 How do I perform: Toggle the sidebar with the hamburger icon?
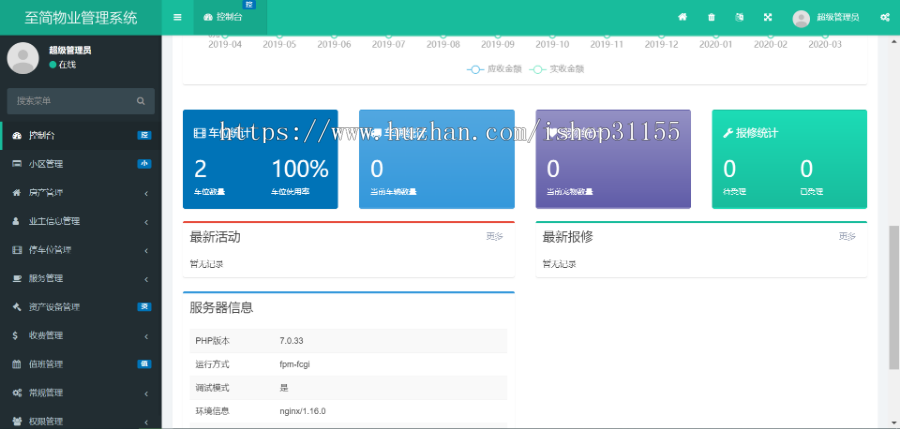tap(177, 17)
